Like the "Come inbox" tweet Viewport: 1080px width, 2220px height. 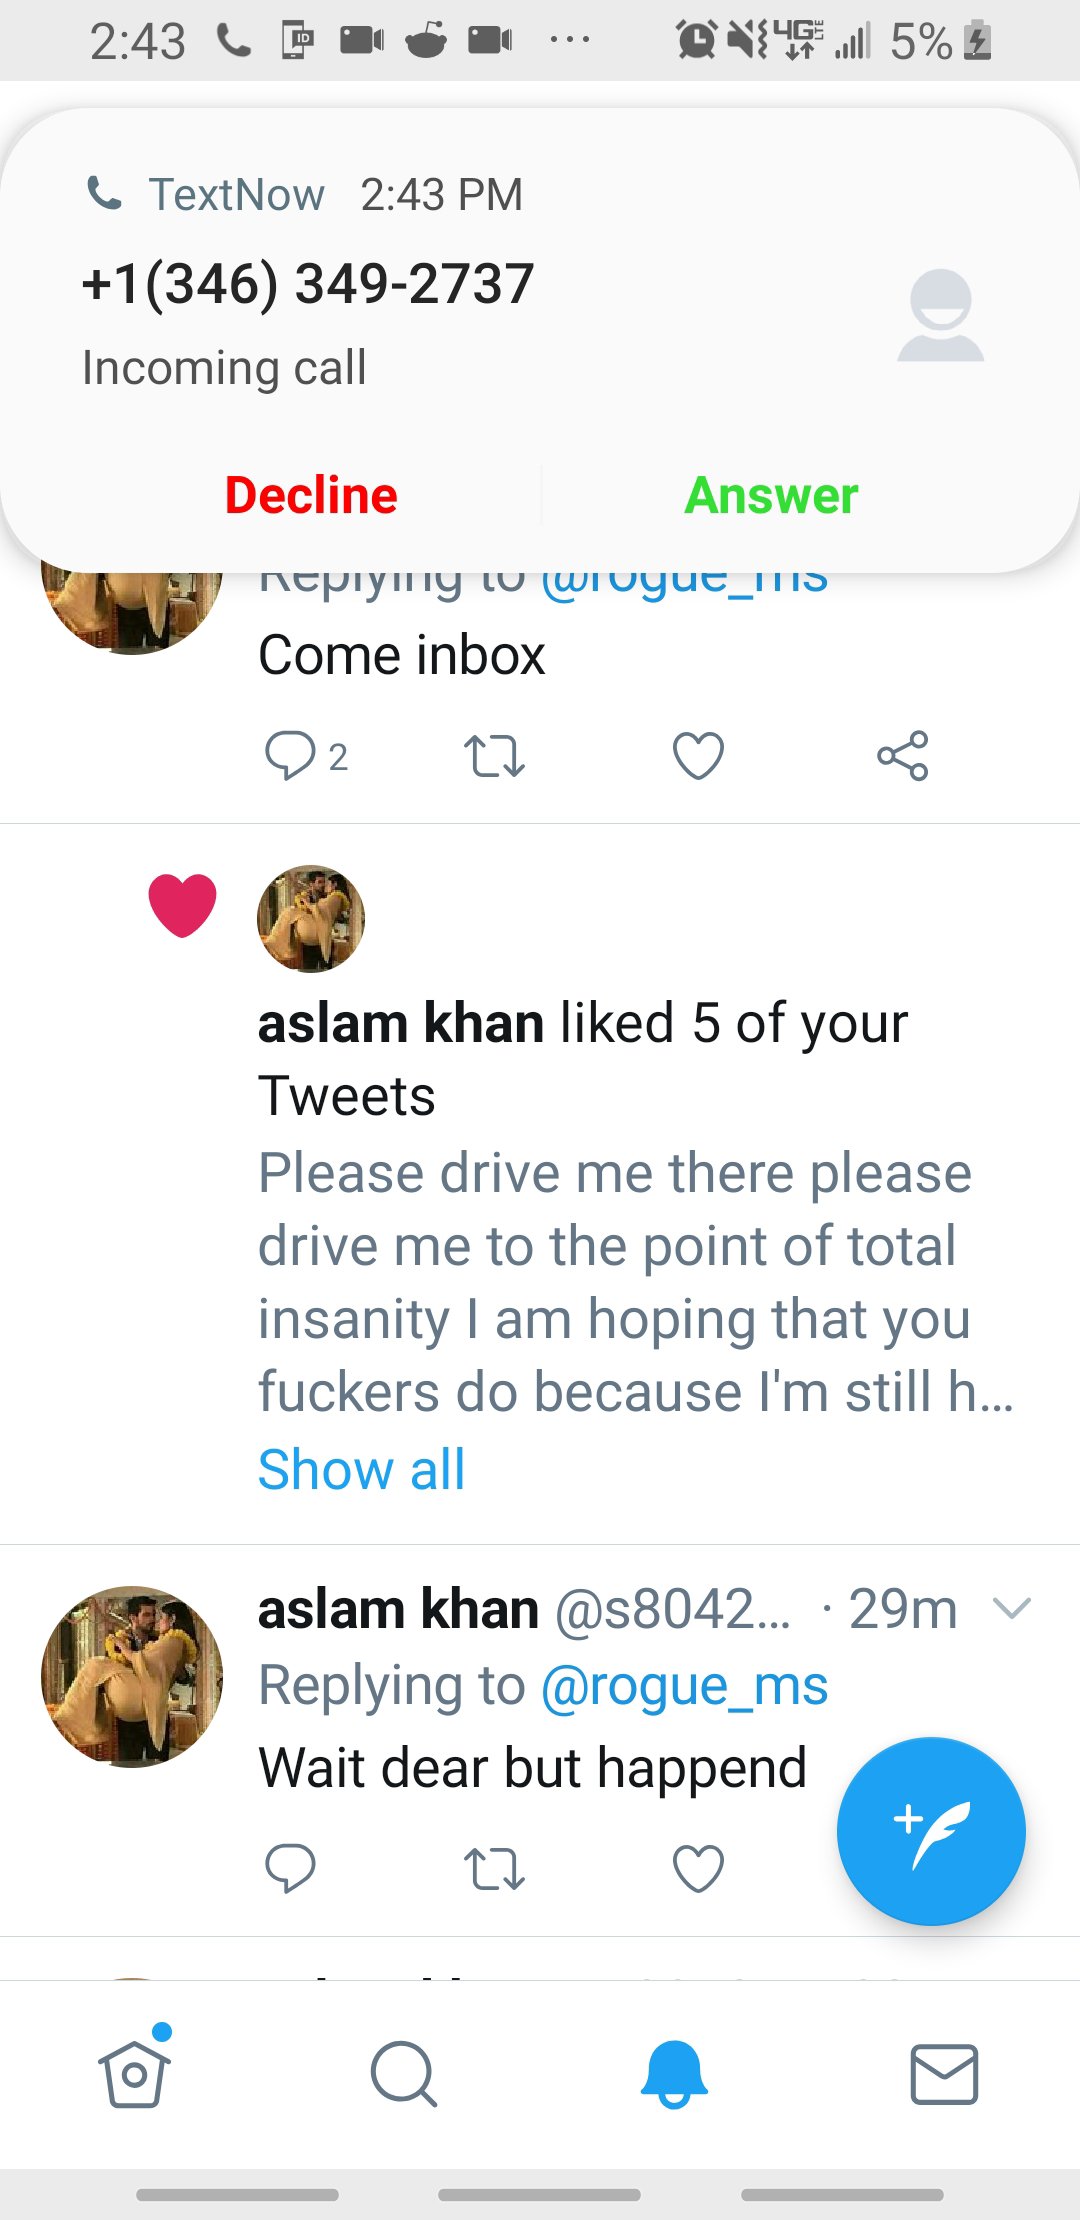click(698, 755)
